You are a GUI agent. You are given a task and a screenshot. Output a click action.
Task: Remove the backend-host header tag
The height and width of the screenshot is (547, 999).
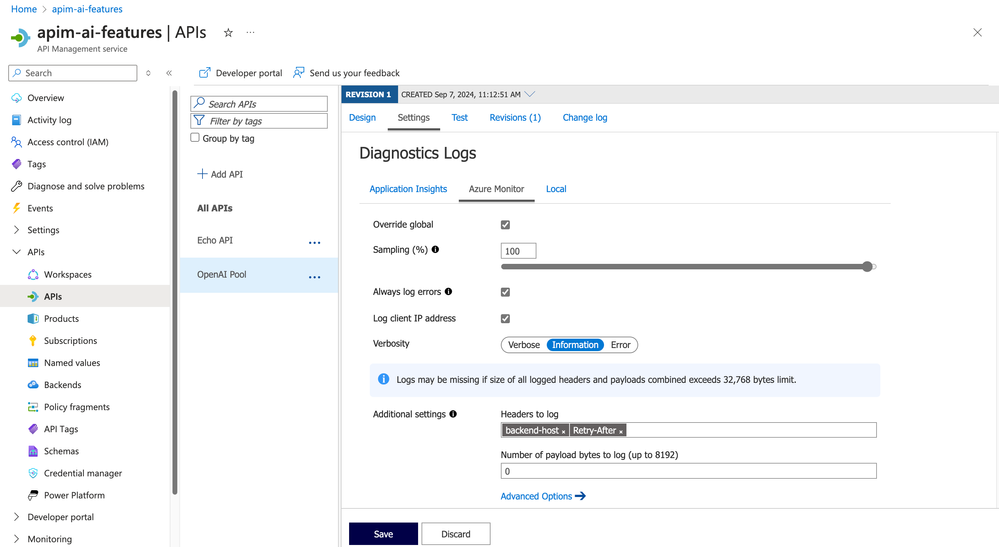(x=563, y=431)
